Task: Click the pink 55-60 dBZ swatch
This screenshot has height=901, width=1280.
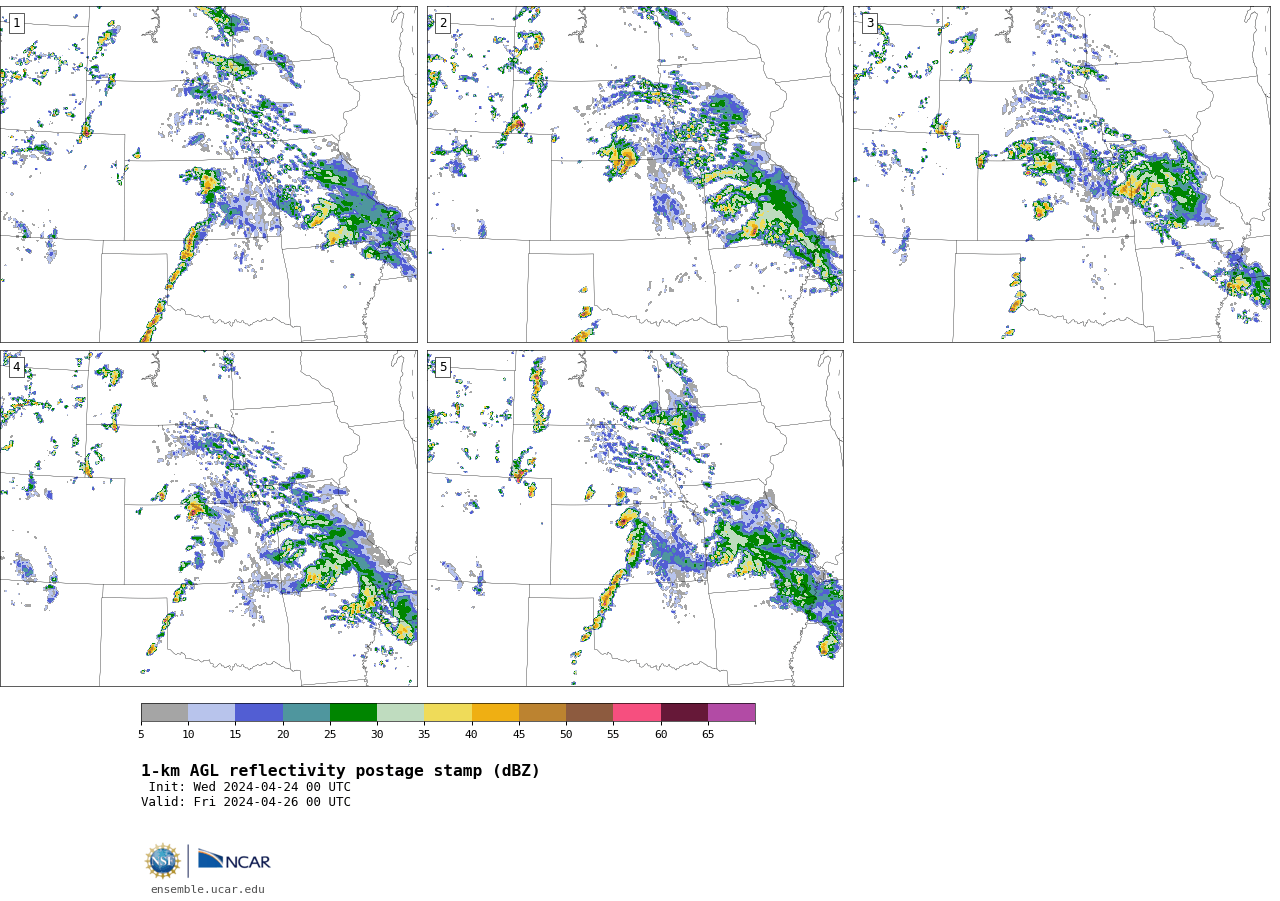Action: [637, 712]
